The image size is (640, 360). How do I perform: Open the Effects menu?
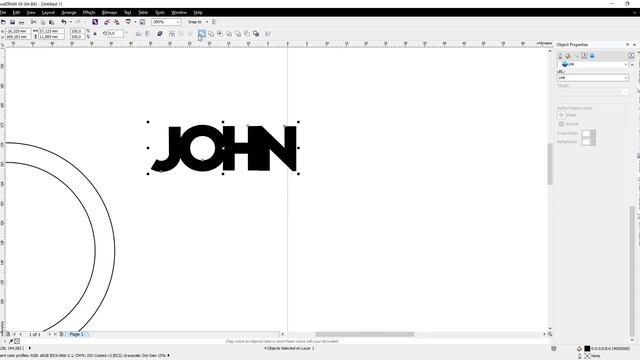pyautogui.click(x=89, y=13)
